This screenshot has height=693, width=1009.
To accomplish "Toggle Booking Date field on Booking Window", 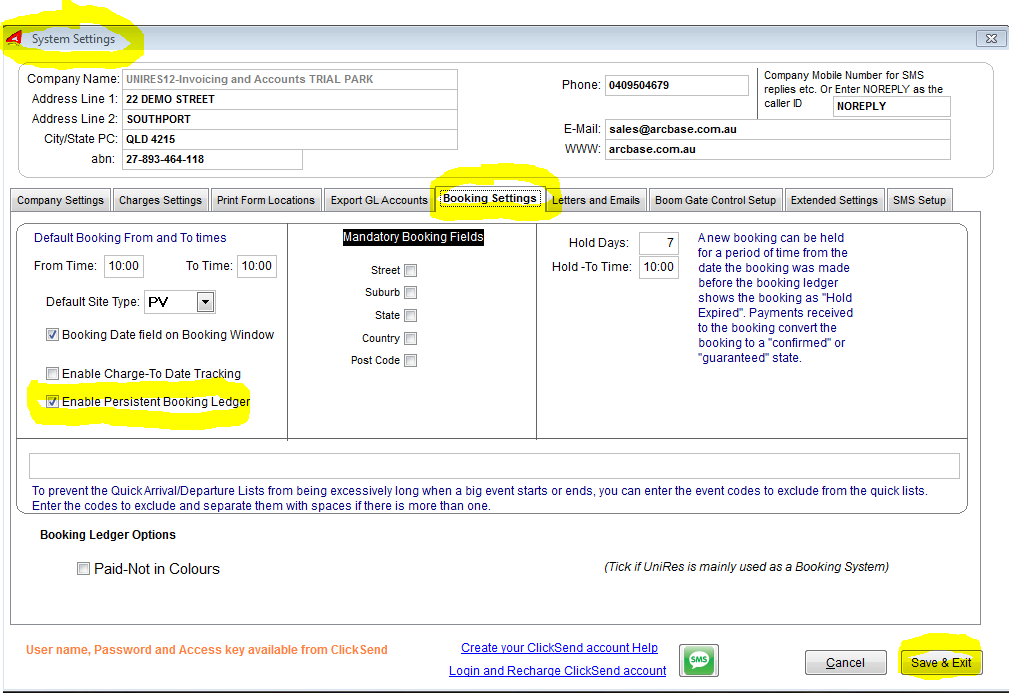I will click(x=52, y=335).
